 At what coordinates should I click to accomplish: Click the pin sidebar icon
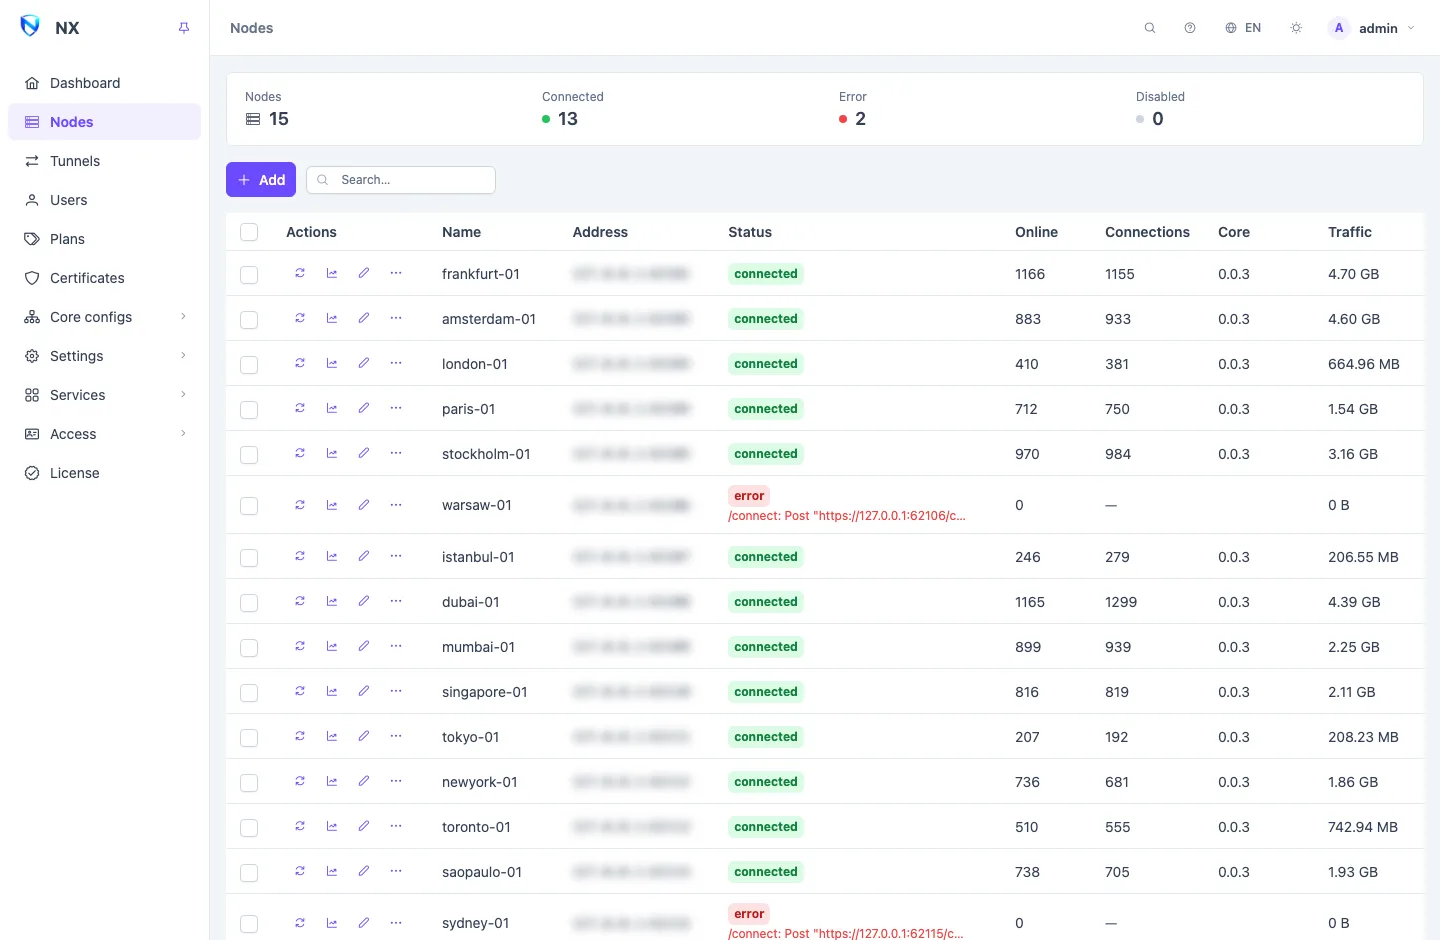click(184, 28)
